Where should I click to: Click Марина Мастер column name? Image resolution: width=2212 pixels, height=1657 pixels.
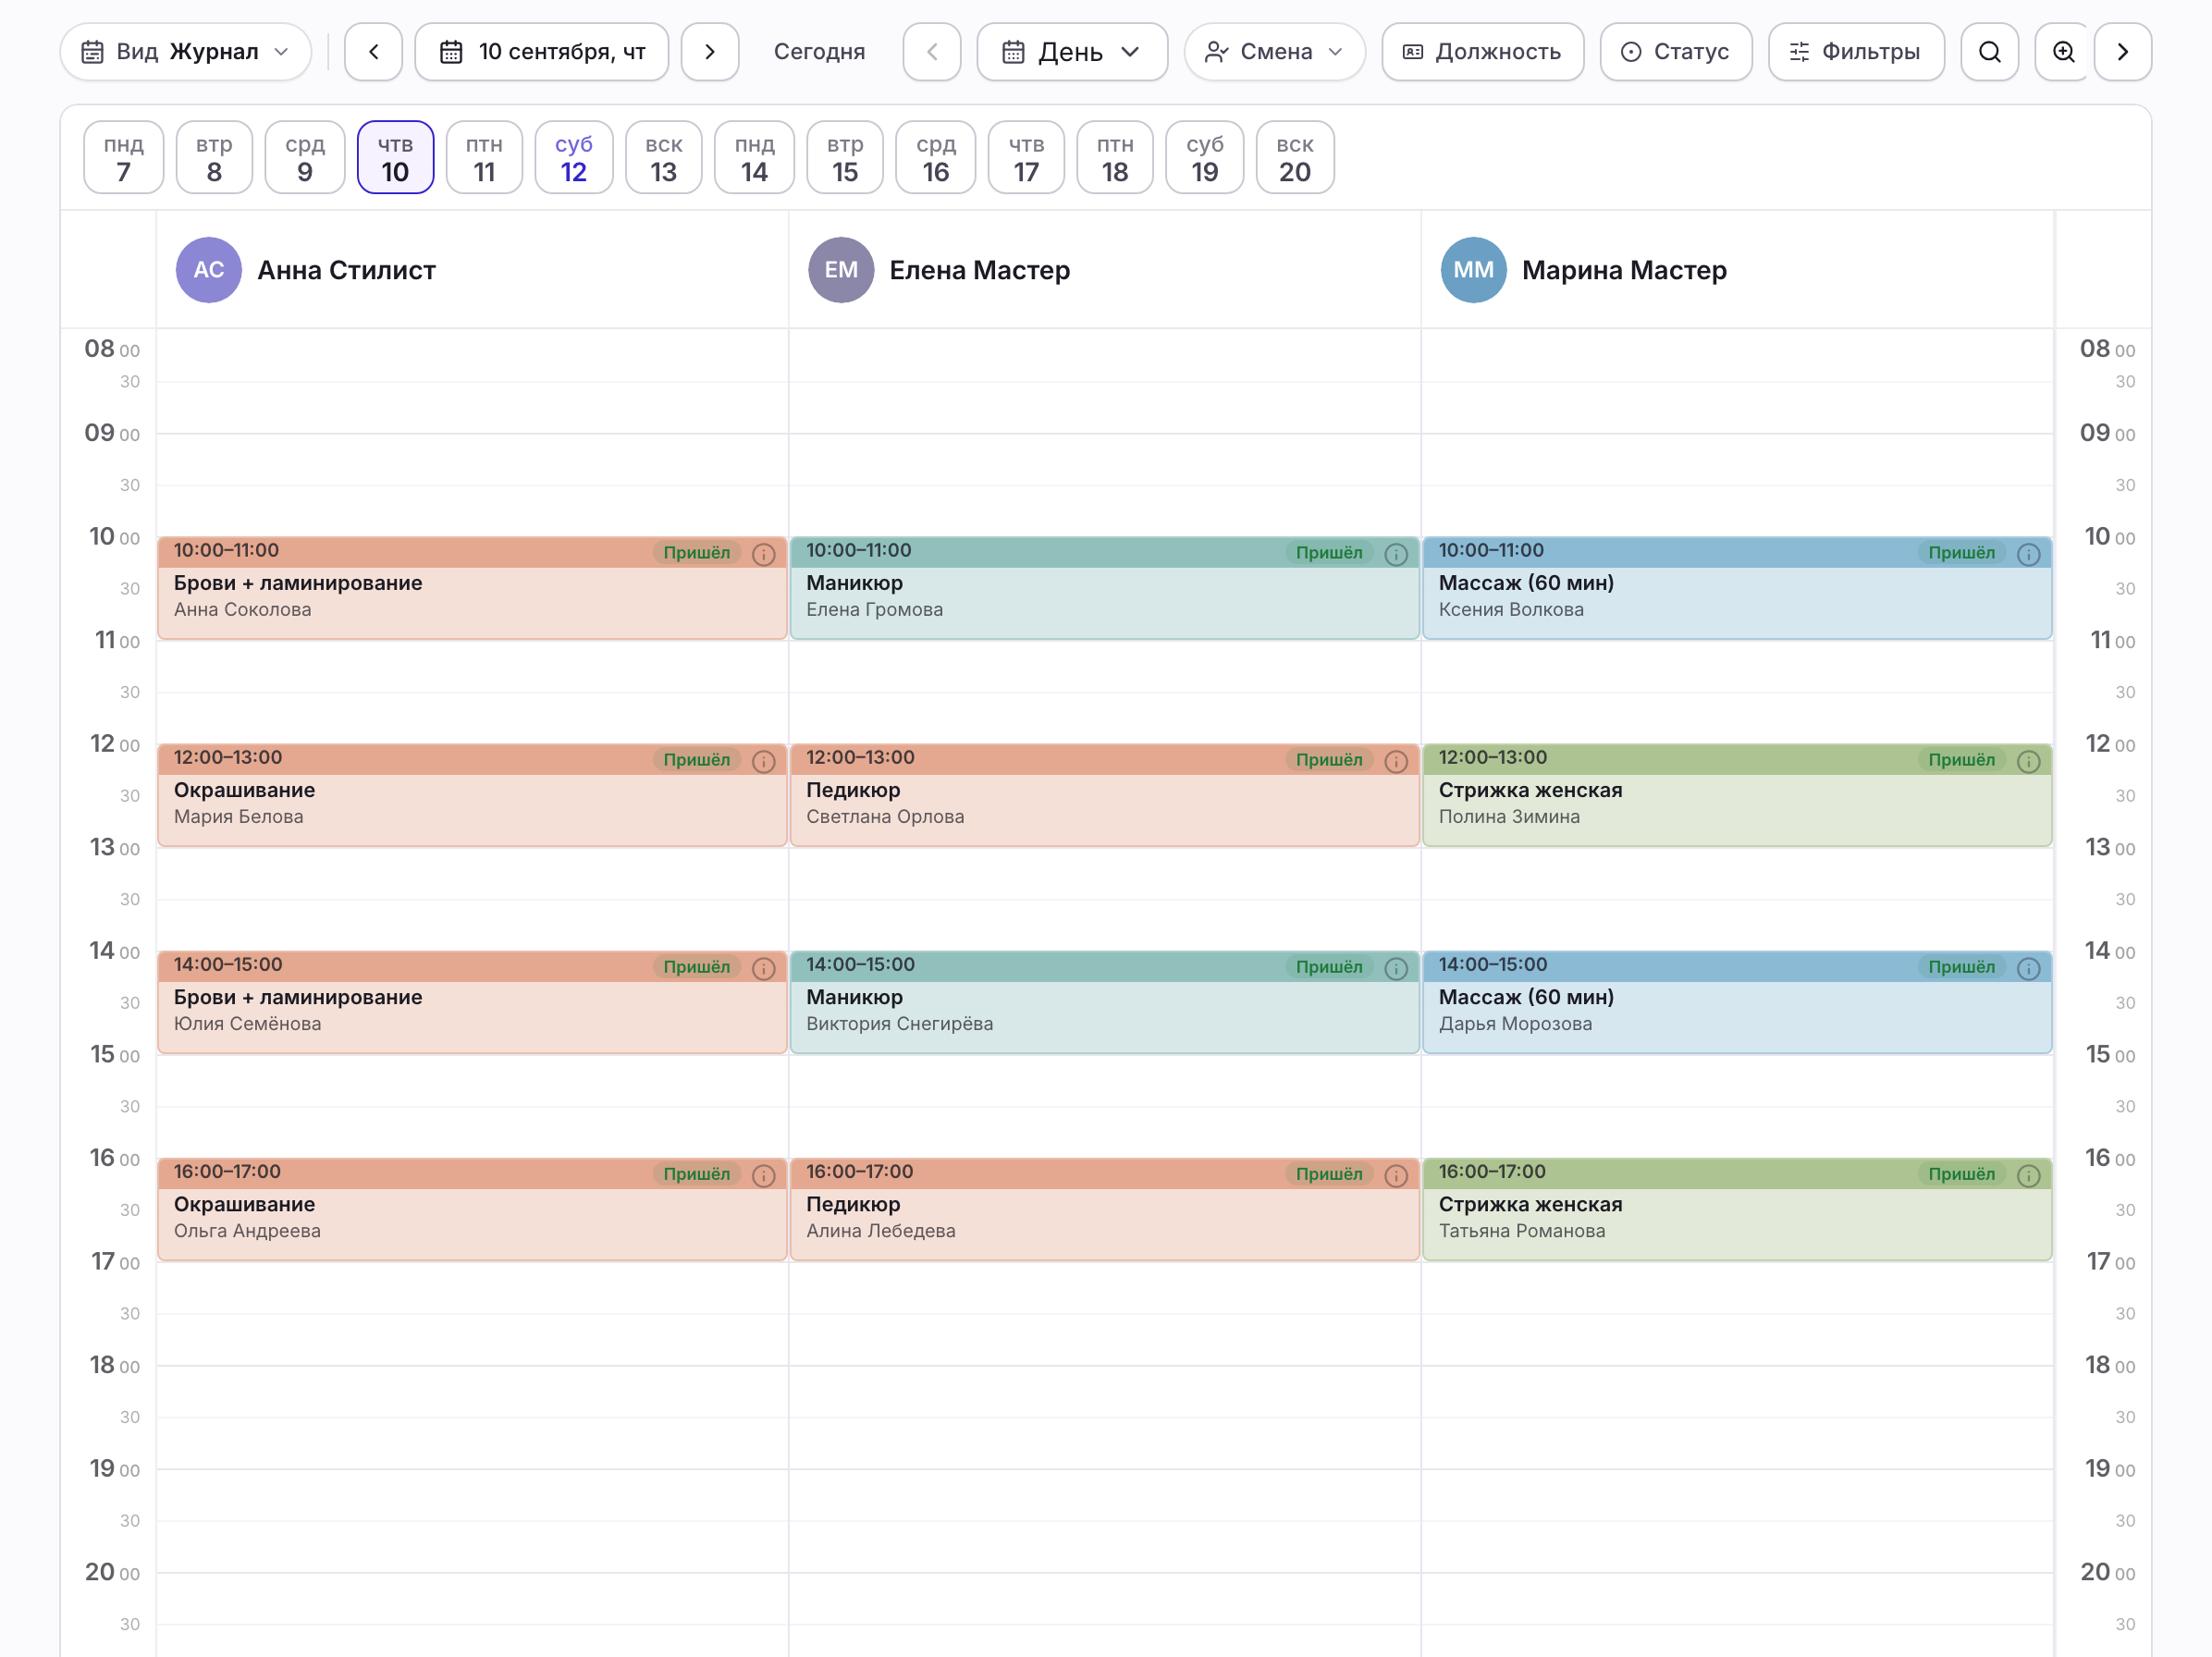1624,270
